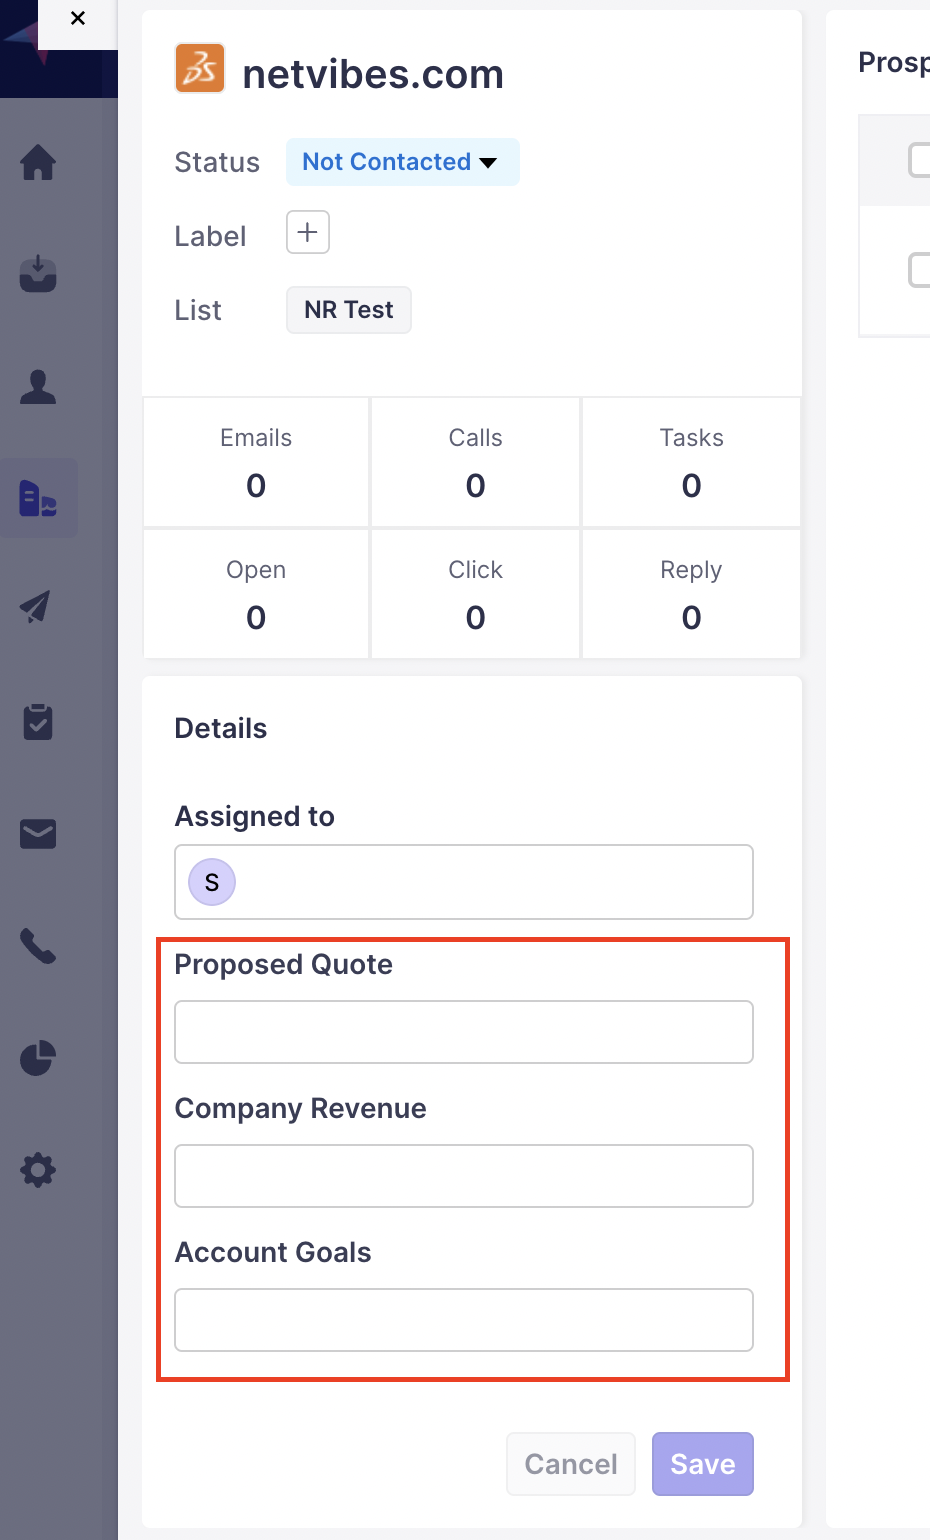Open the Home icon in sidebar
Image resolution: width=930 pixels, height=1540 pixels.
(38, 162)
